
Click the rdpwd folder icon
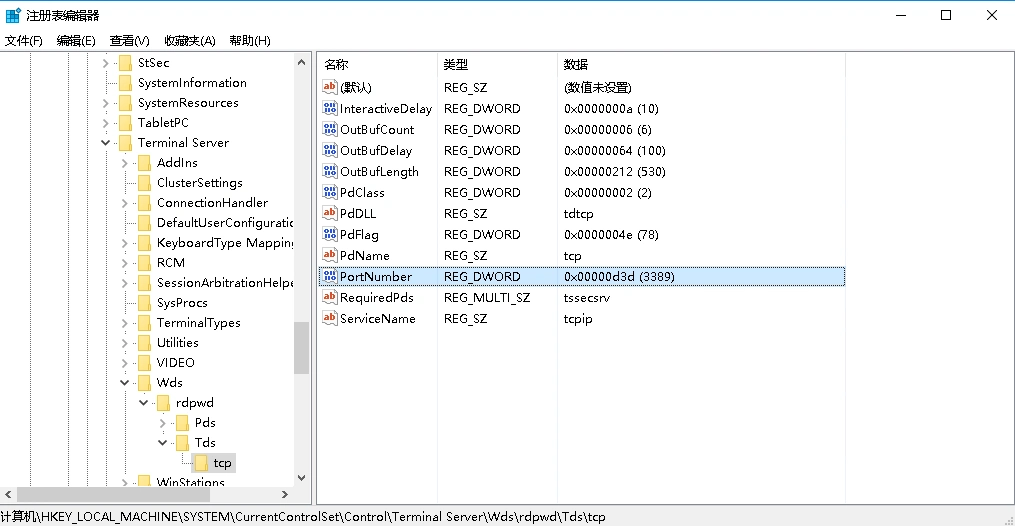[x=163, y=403]
